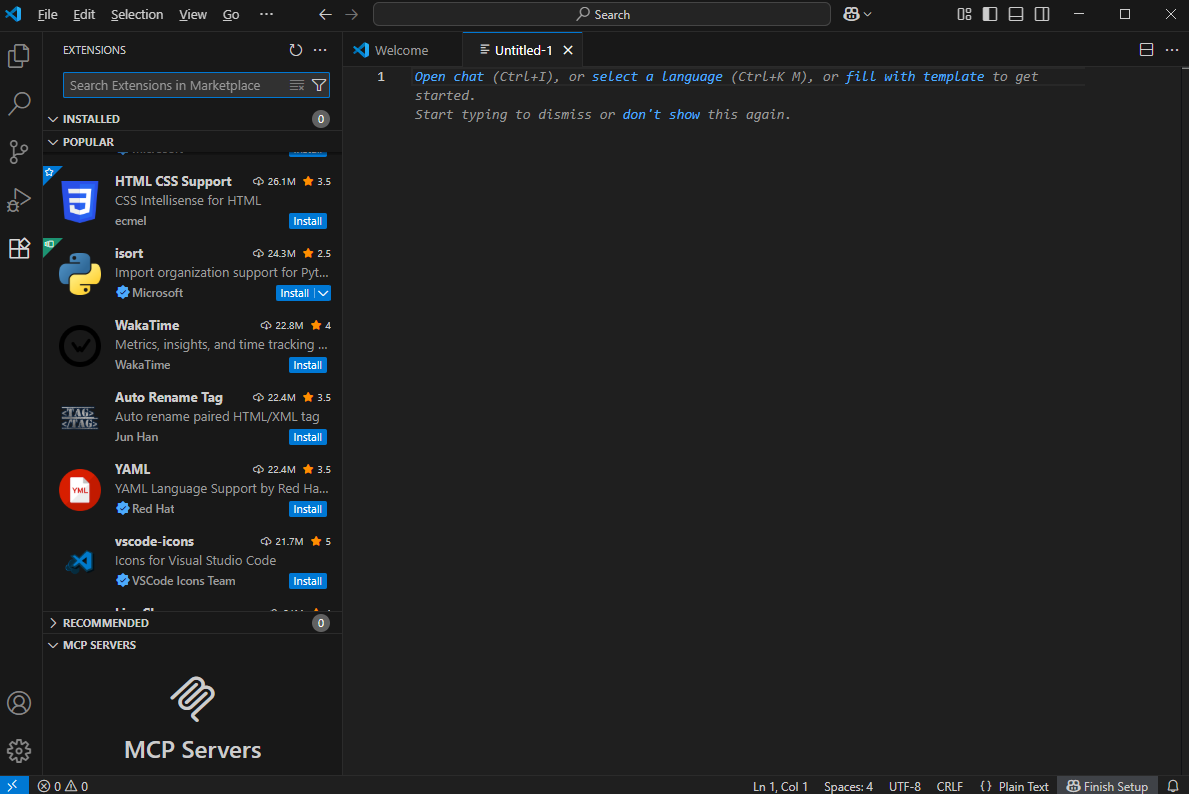Screen dimensions: 1189x794
Task: Go forward with navigation arrow
Action: tap(351, 14)
